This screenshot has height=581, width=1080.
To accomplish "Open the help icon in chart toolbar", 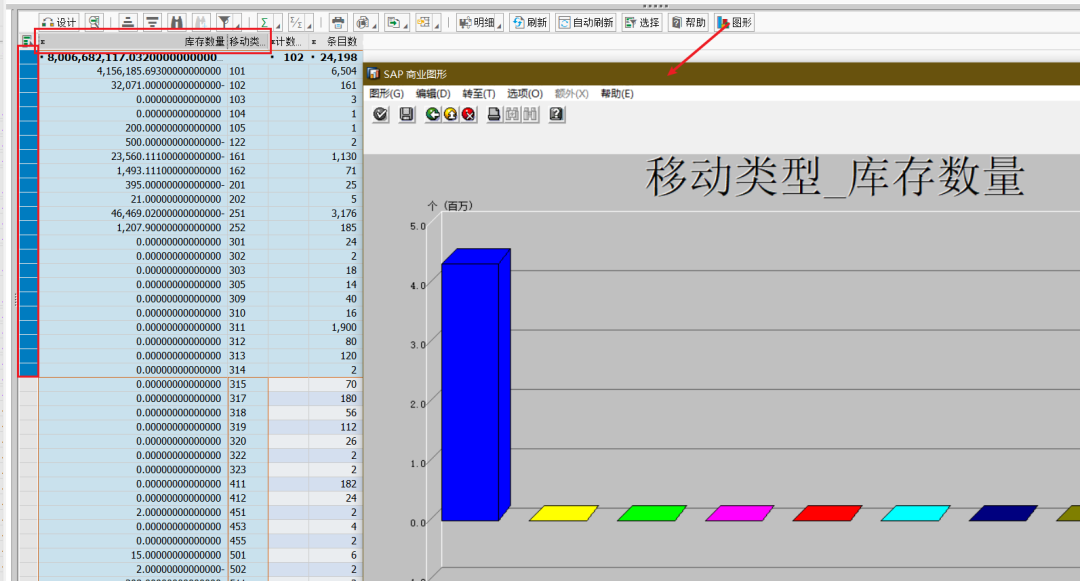I will [x=557, y=114].
